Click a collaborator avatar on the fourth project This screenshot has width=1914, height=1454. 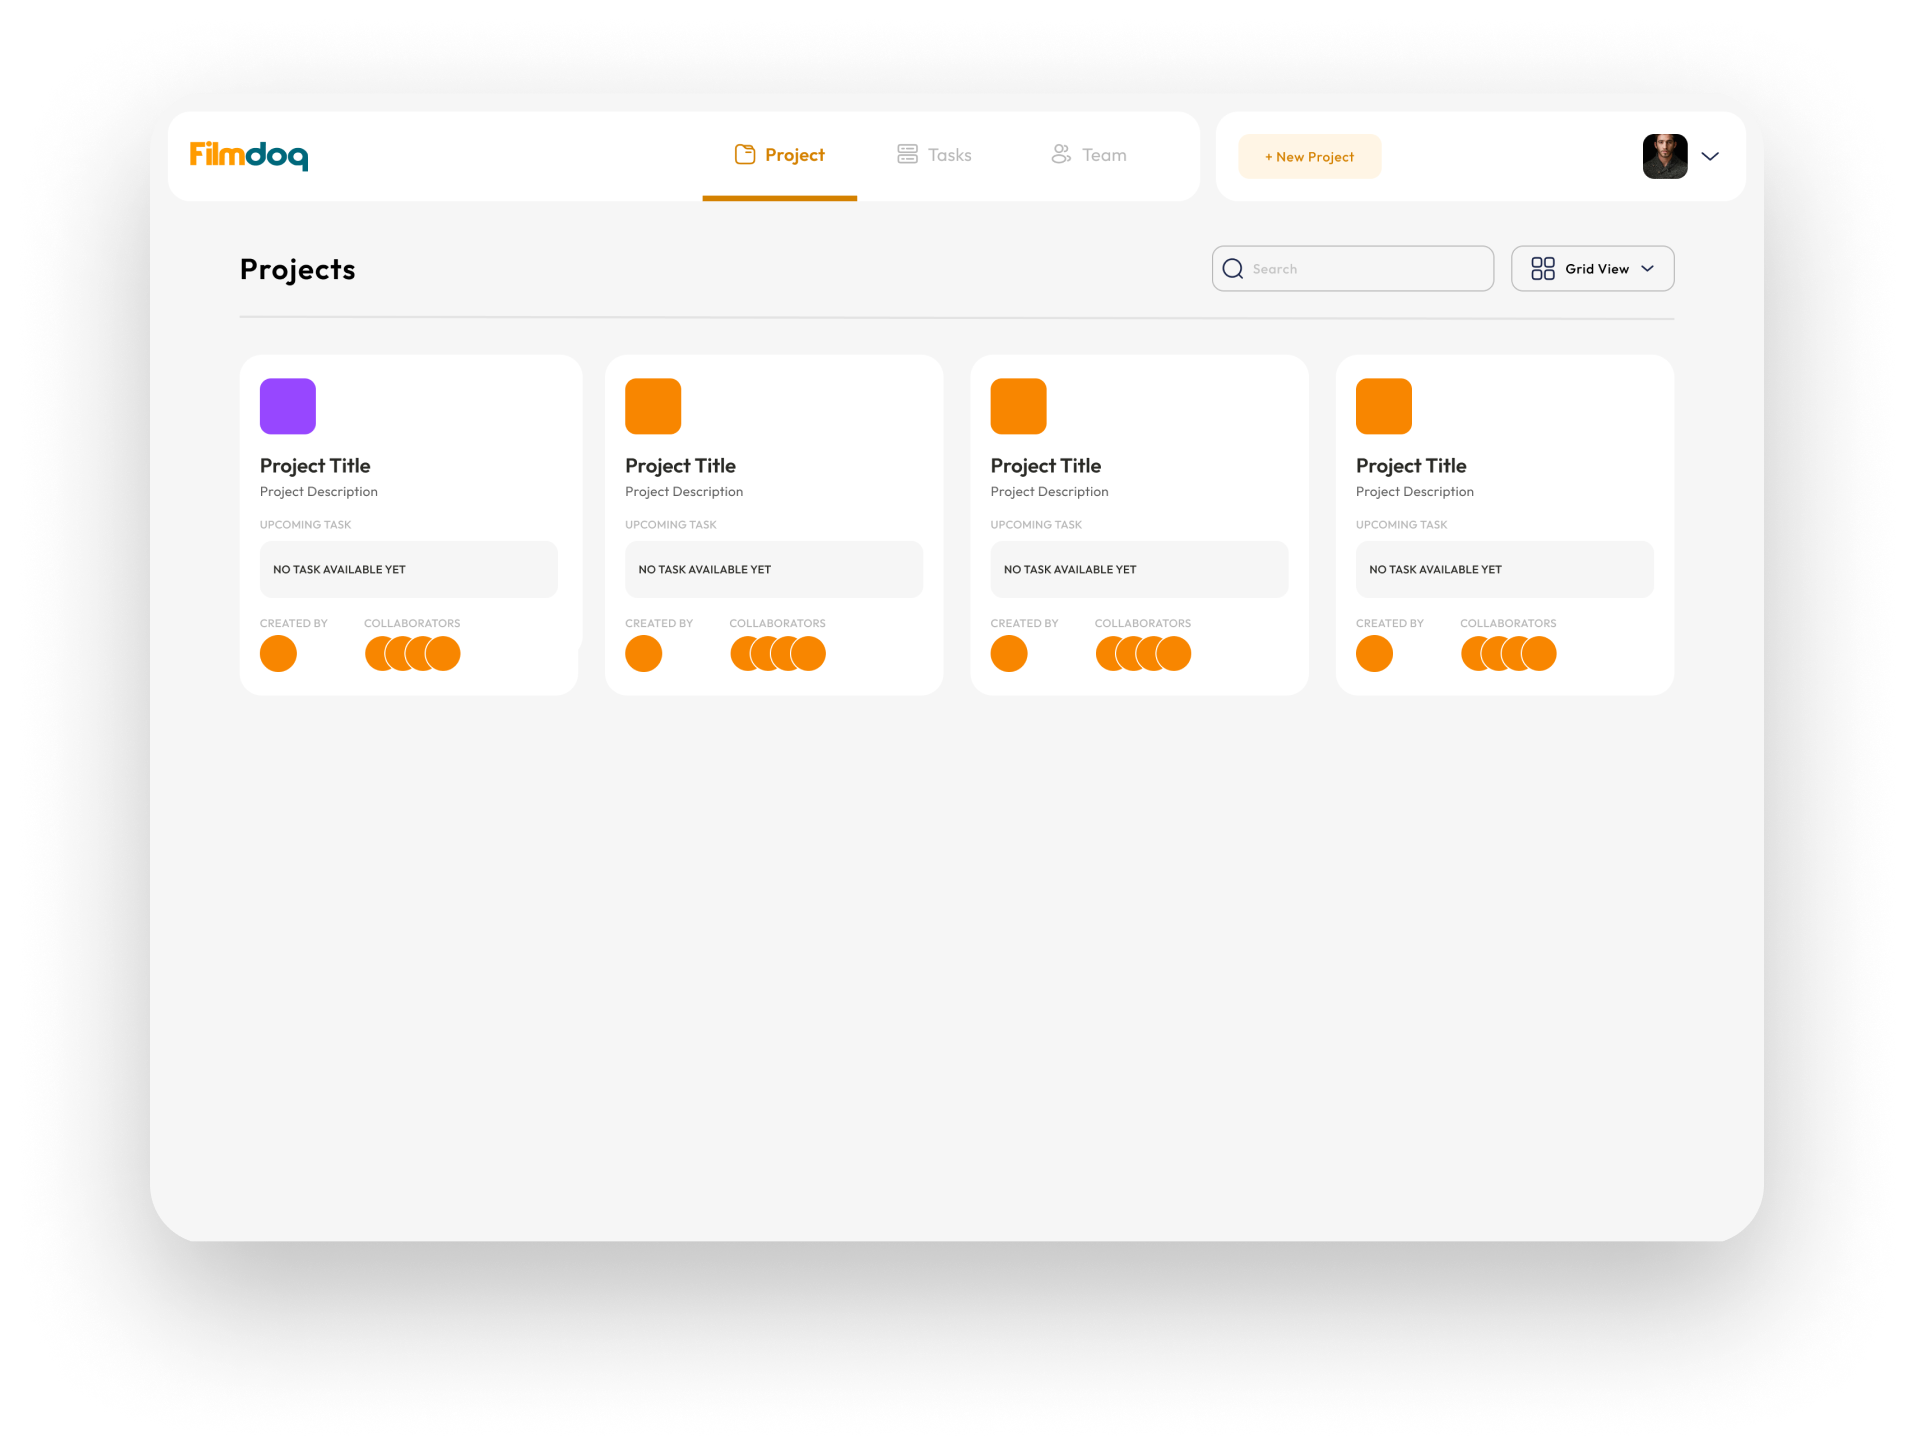[1508, 653]
